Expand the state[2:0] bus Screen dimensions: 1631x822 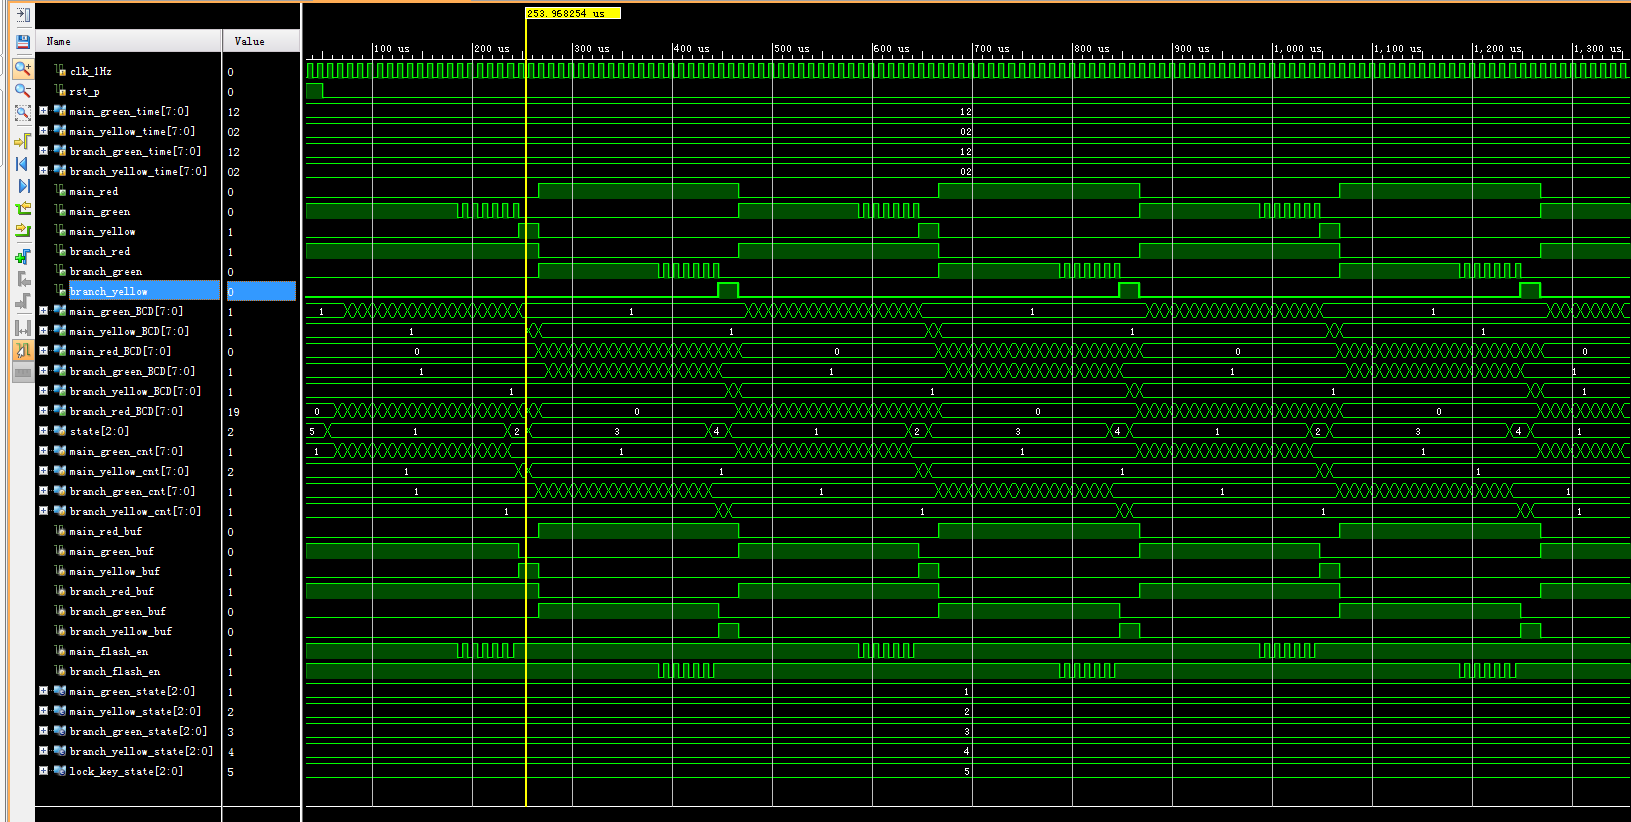tap(43, 431)
